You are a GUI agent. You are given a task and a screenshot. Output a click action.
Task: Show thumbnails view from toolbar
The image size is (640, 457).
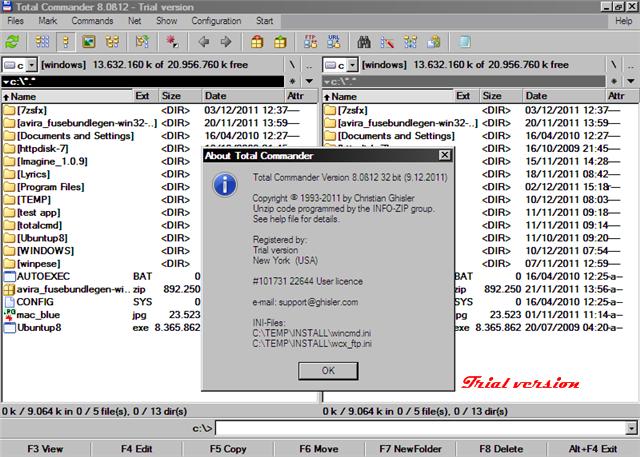[89, 42]
